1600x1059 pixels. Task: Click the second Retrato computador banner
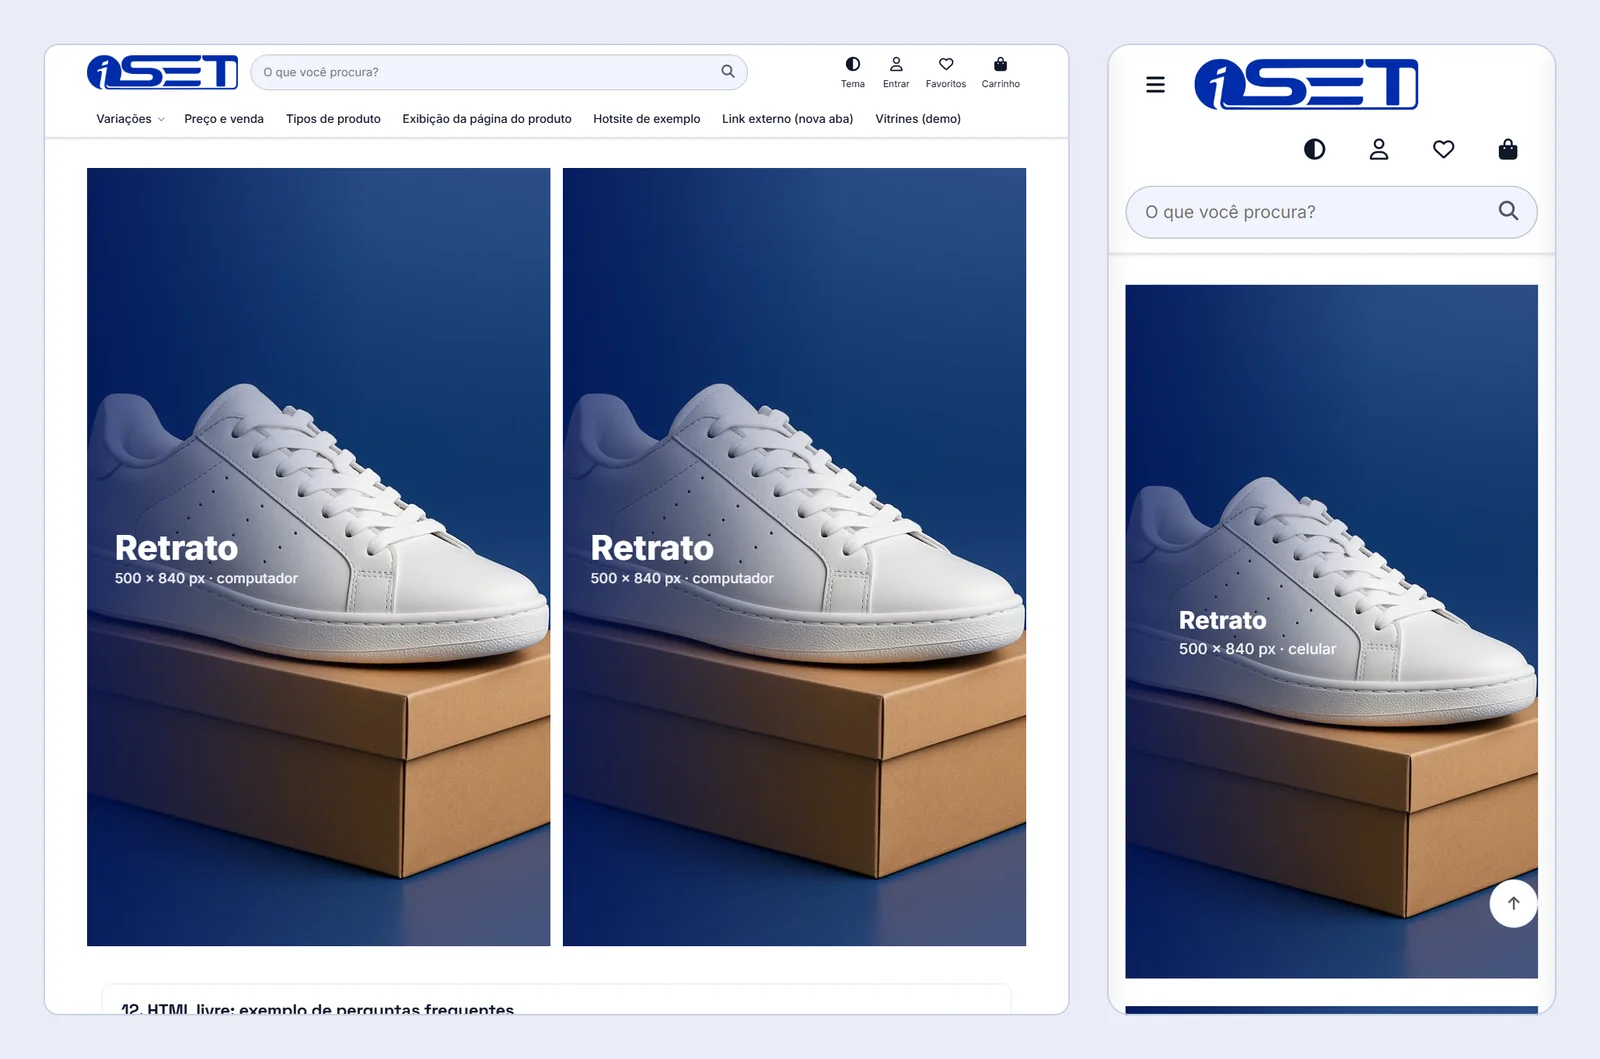(x=794, y=557)
